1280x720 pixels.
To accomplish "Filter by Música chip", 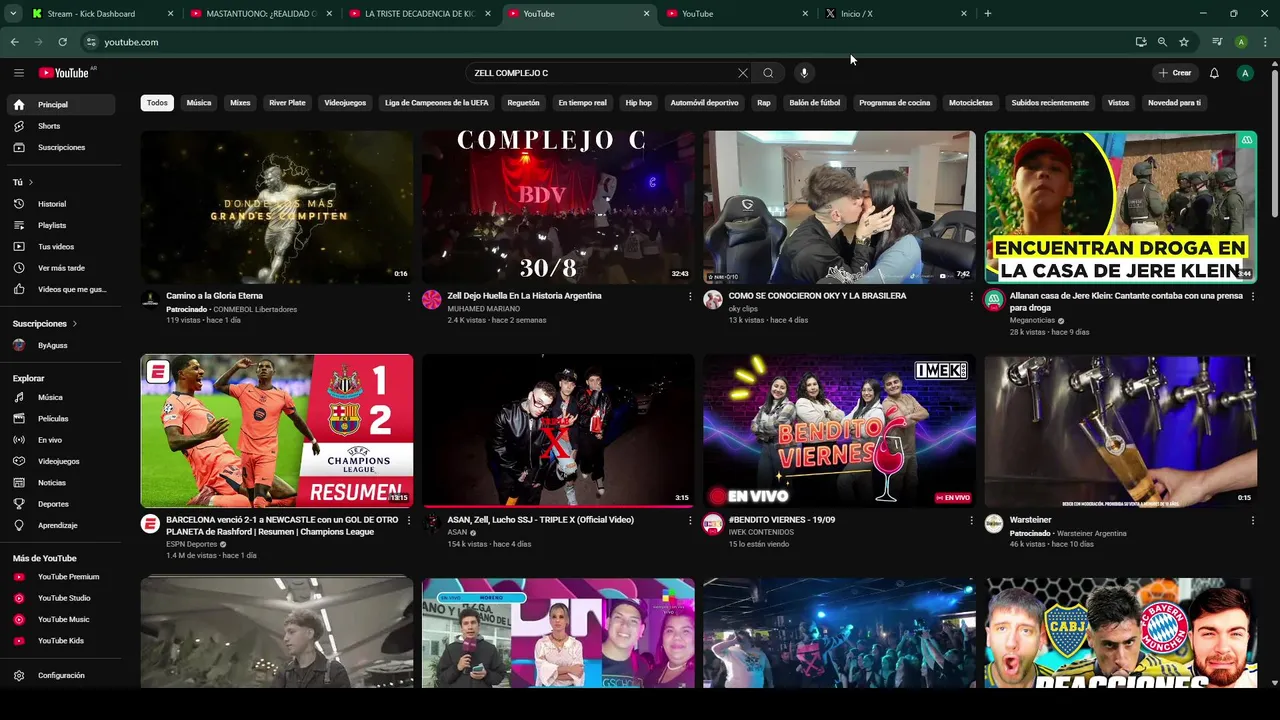I will point(199,103).
